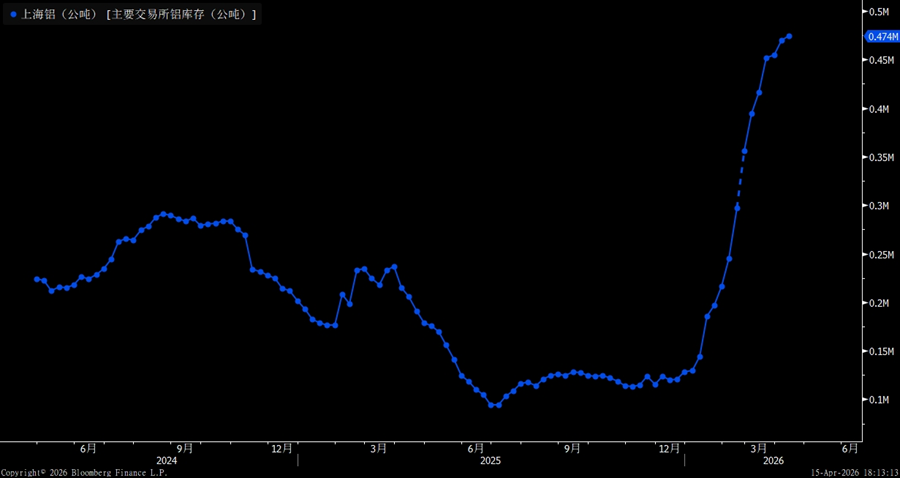Click the blue legend dot beside 上海铝
Image resolution: width=900 pixels, height=478 pixels.
click(14, 15)
